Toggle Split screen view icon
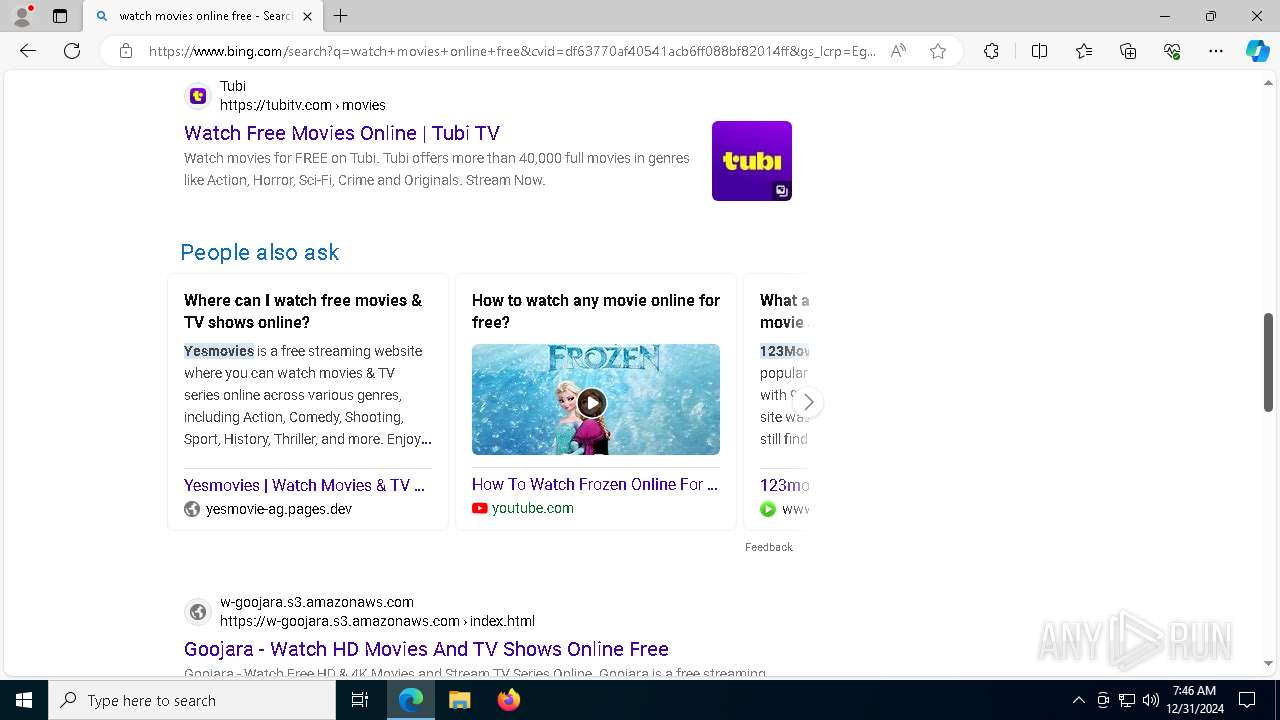The height and width of the screenshot is (720, 1280). (1039, 51)
